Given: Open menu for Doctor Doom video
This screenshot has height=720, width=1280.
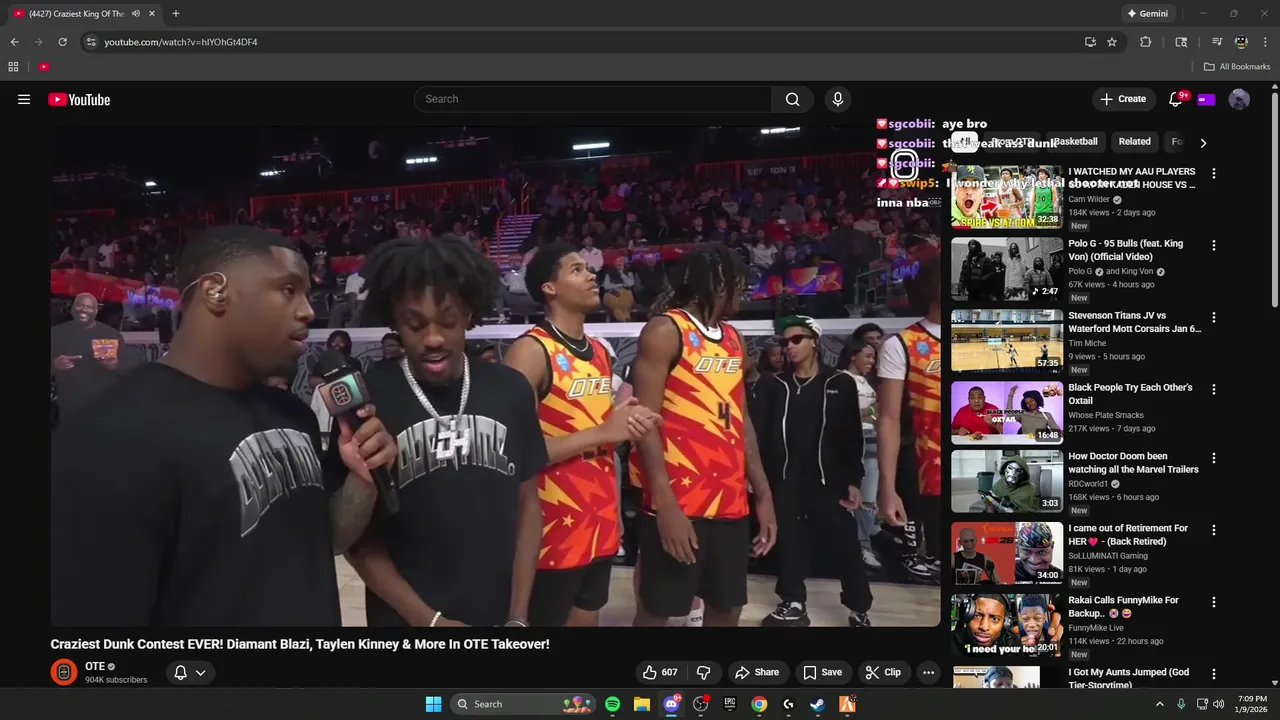Looking at the screenshot, I should tap(1214, 458).
